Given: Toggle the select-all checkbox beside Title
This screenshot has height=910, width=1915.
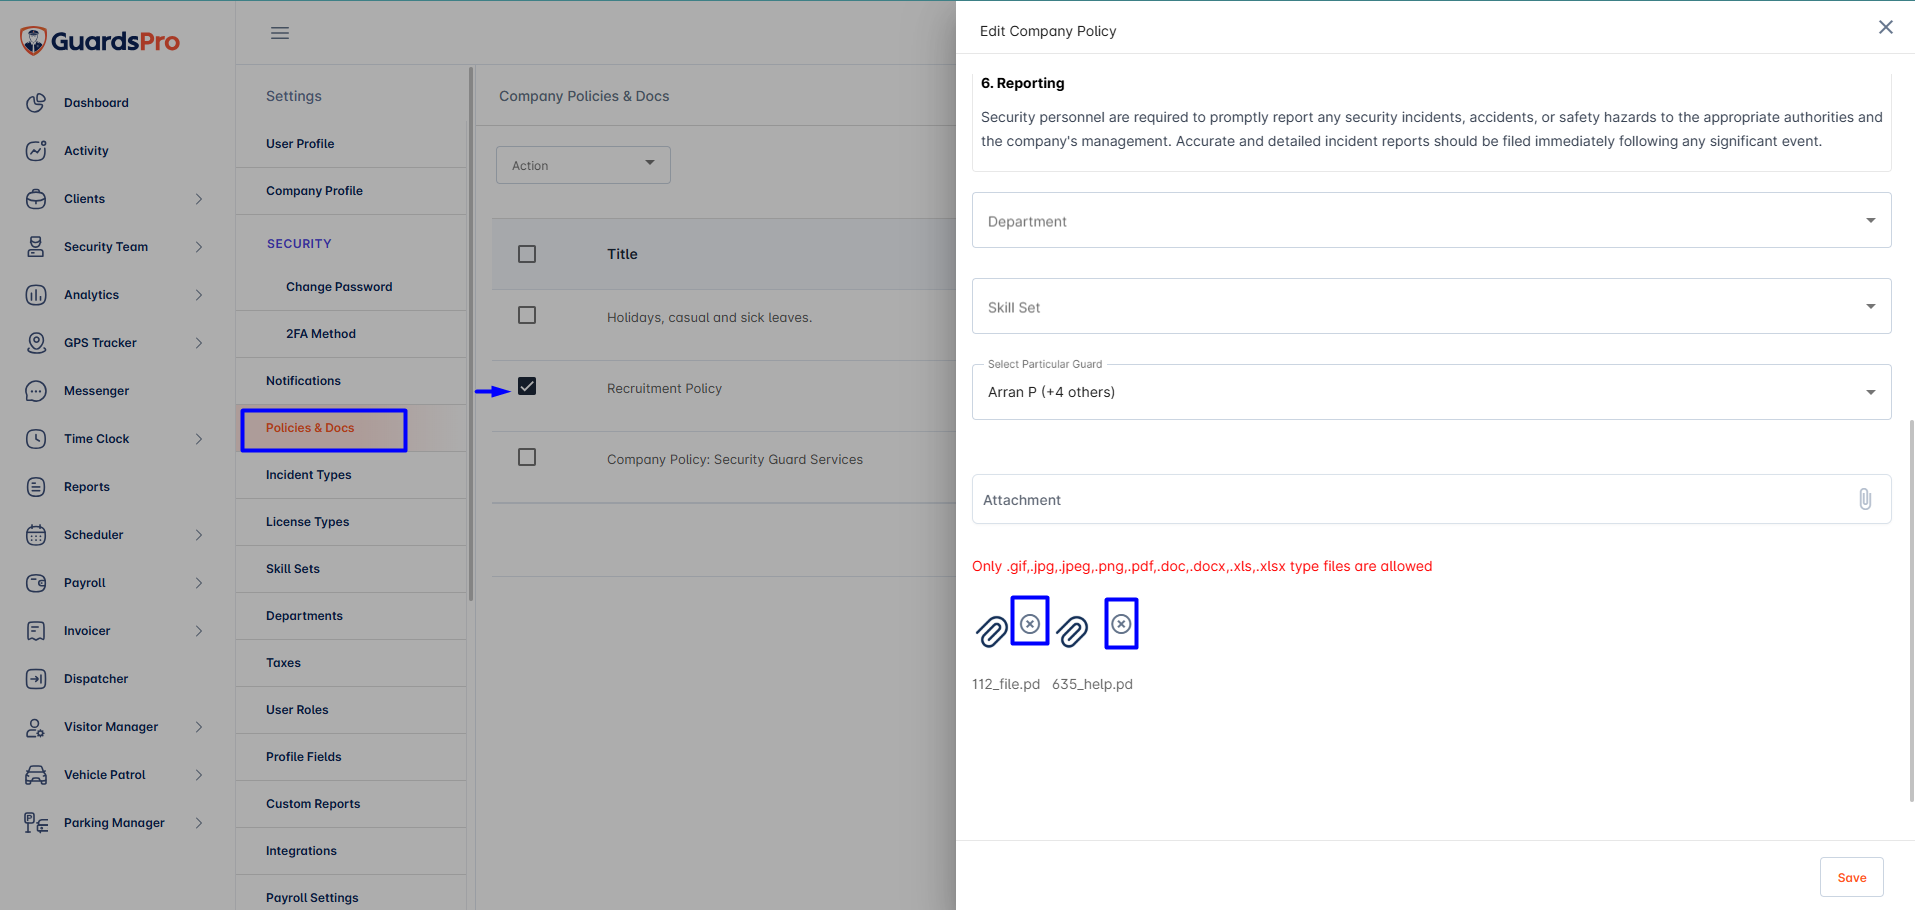Looking at the screenshot, I should pyautogui.click(x=527, y=254).
